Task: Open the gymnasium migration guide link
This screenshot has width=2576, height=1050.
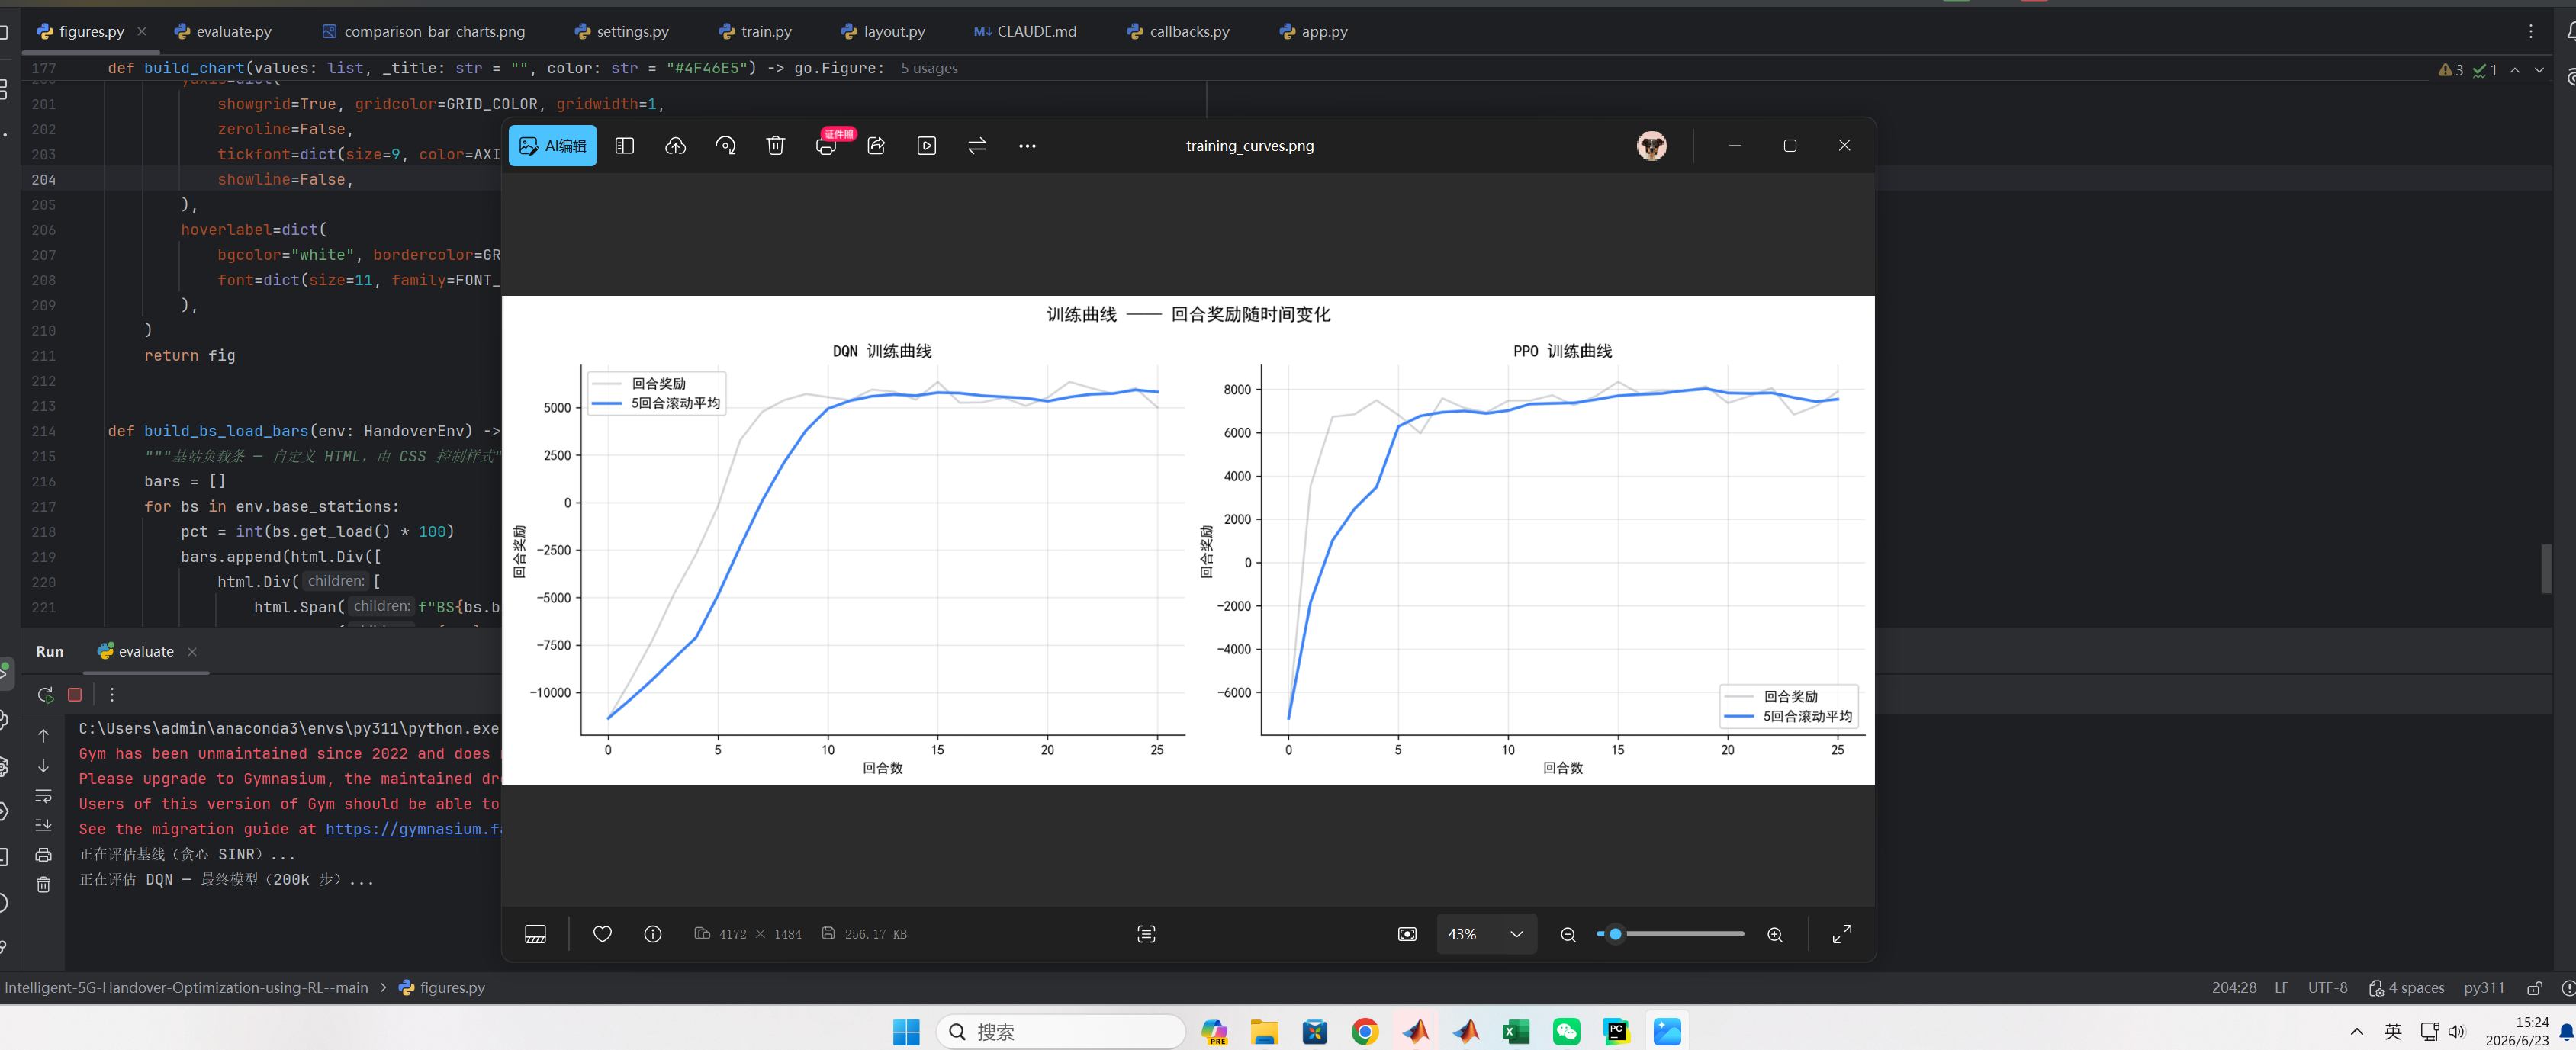Action: [x=413, y=829]
